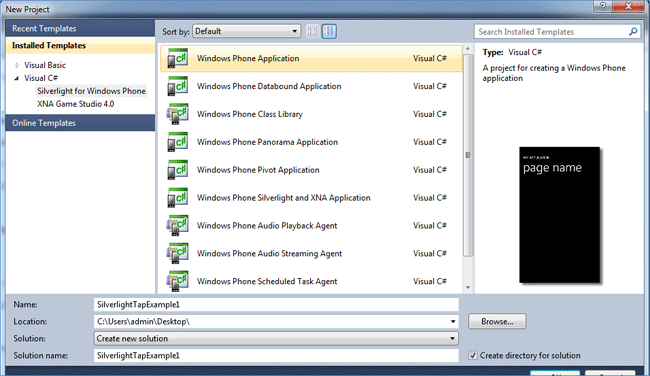Click the search magnifier icon
Image resolution: width=650 pixels, height=376 pixels.
click(633, 32)
